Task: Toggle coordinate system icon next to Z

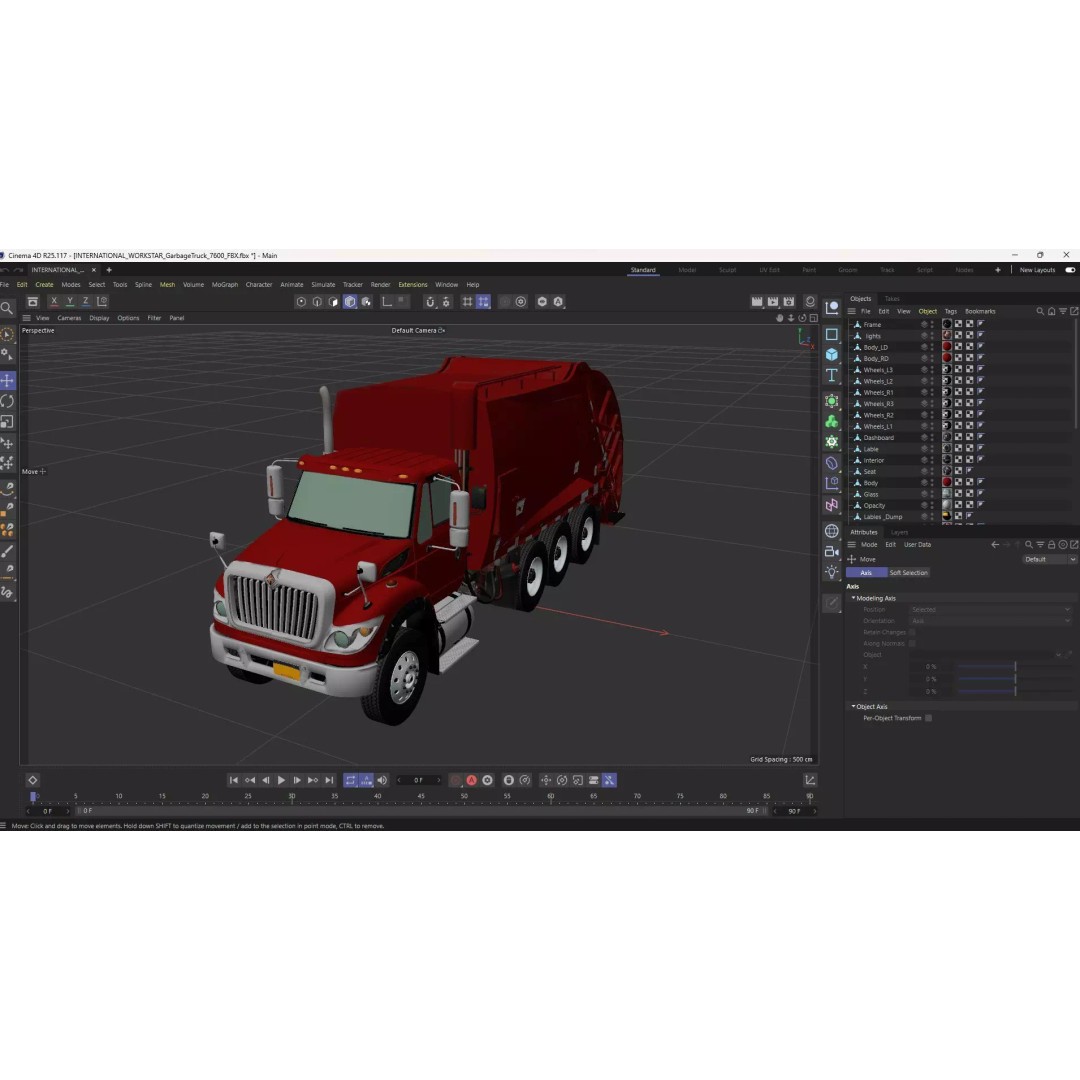Action: coord(102,302)
